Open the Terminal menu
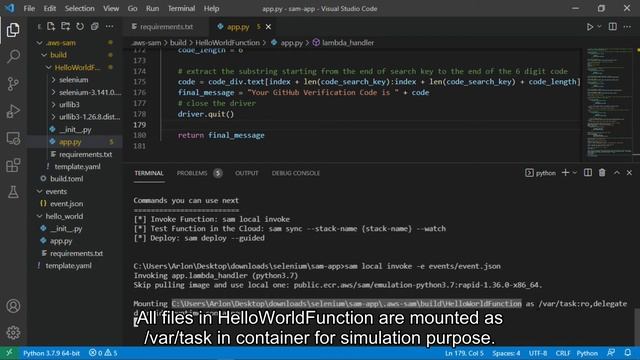 tap(181, 8)
